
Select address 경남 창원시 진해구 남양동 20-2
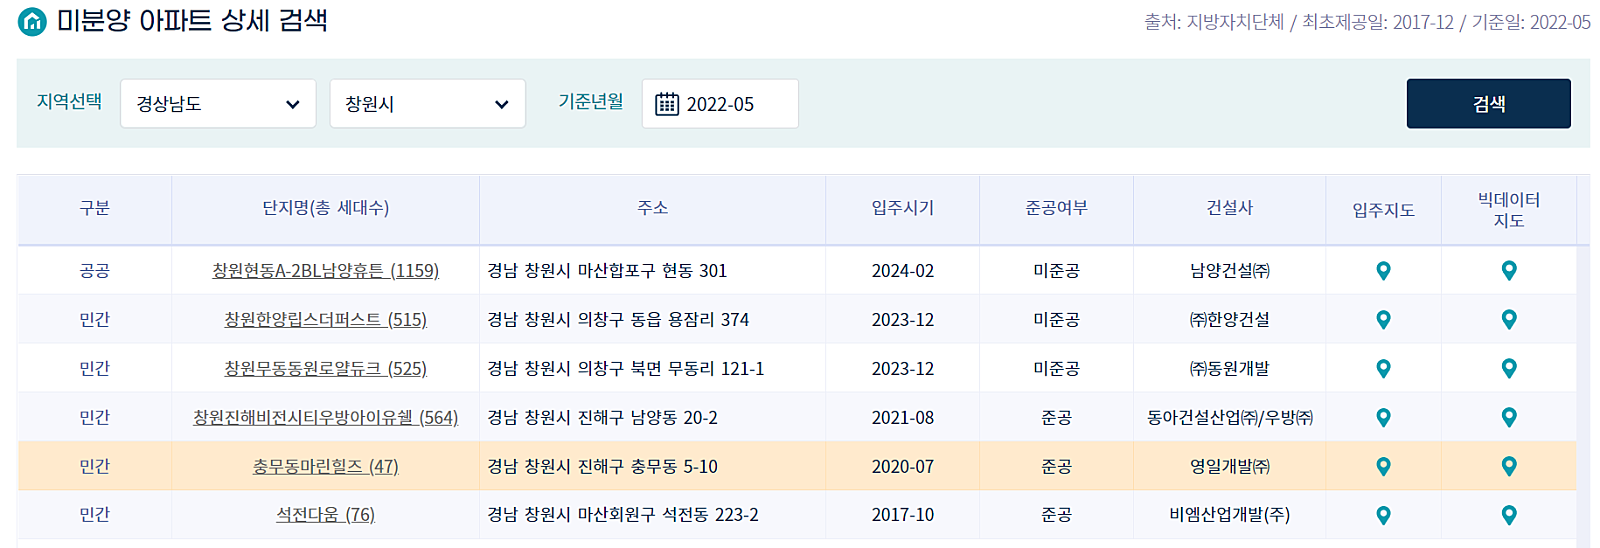click(602, 418)
